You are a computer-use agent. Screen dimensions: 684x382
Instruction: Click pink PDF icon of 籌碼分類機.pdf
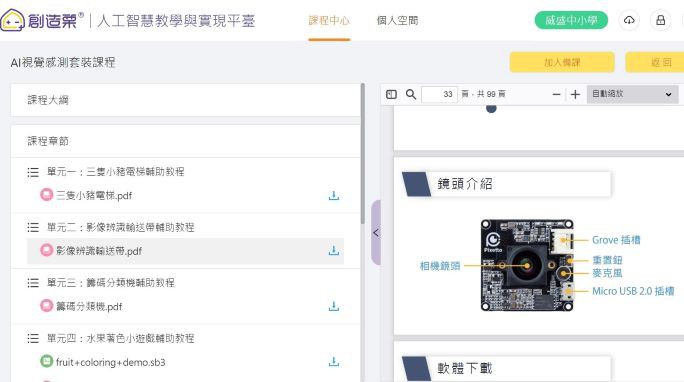(47, 306)
